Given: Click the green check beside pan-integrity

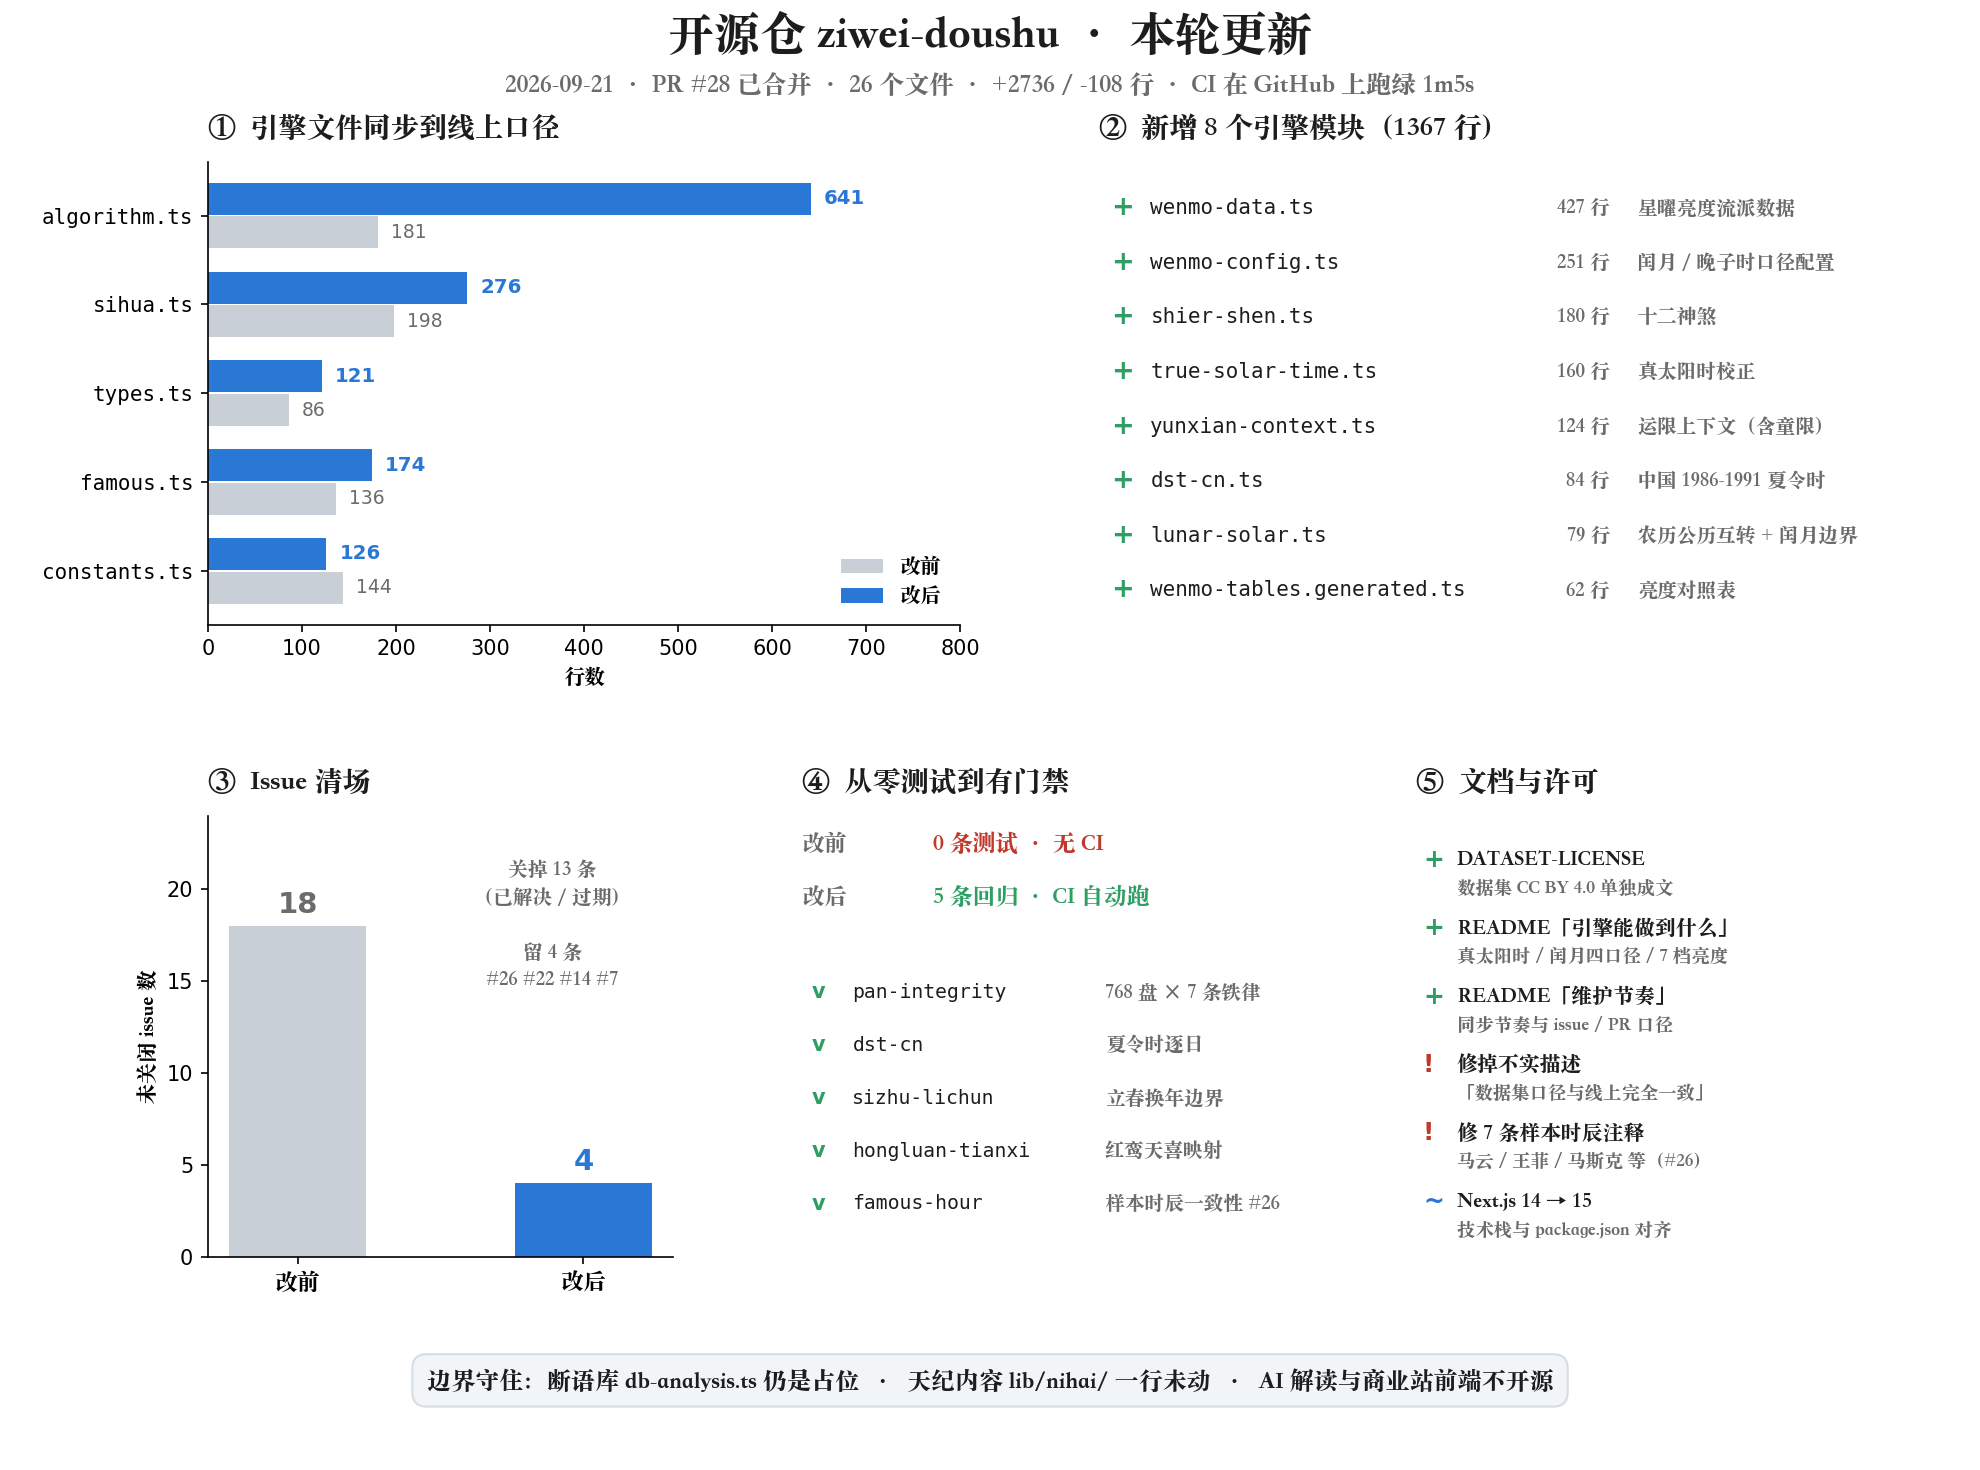Looking at the screenshot, I should [818, 992].
